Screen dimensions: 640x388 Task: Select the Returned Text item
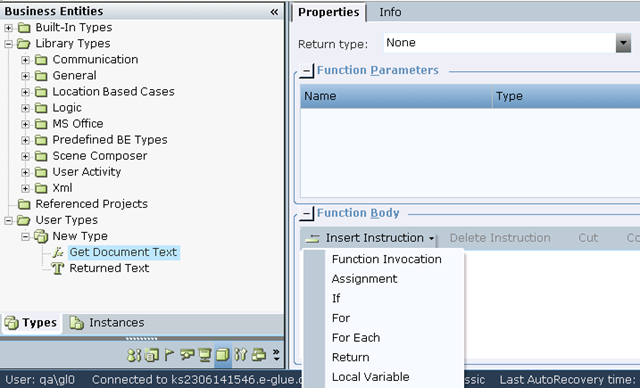tap(109, 268)
